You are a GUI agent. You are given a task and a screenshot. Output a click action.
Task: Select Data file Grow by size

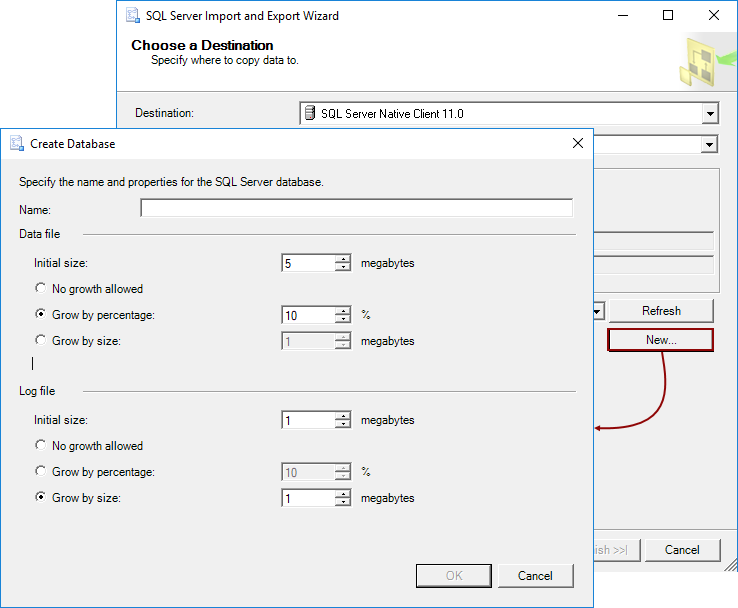pos(41,340)
